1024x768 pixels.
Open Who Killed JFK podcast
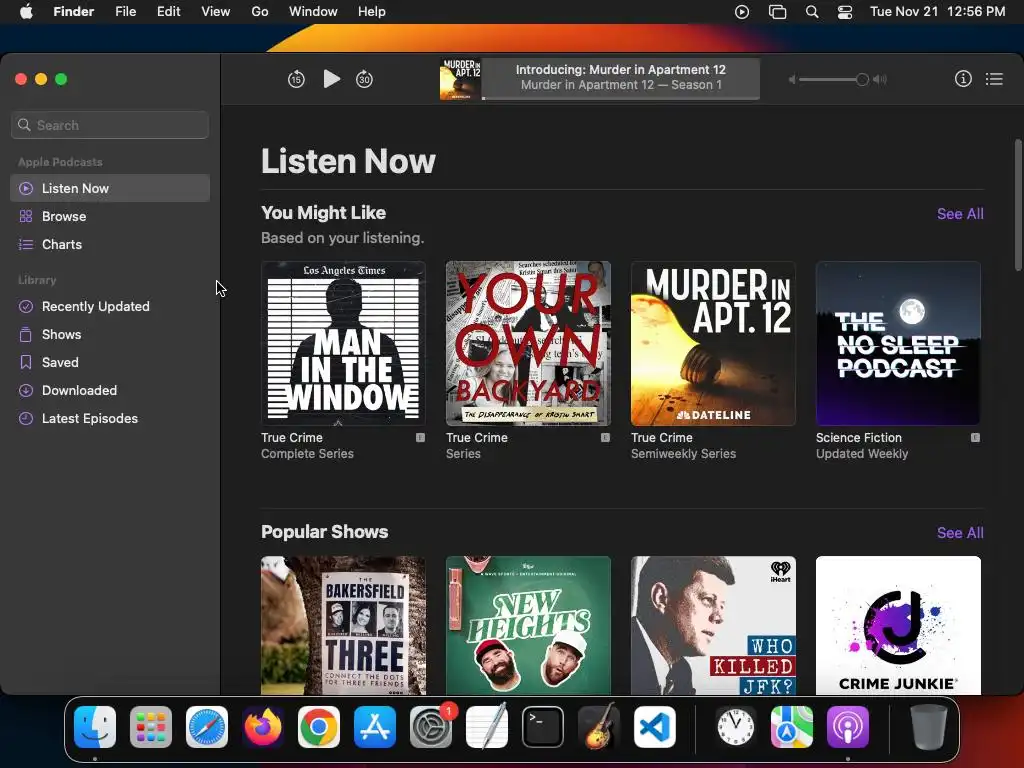pyautogui.click(x=713, y=626)
